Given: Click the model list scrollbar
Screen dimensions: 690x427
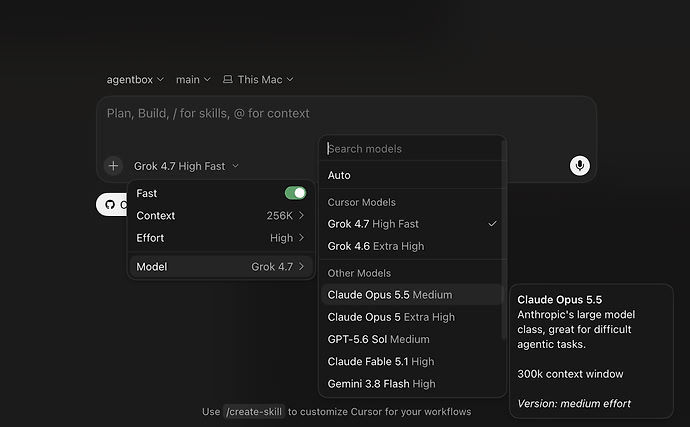Looking at the screenshot, I should 504,240.
